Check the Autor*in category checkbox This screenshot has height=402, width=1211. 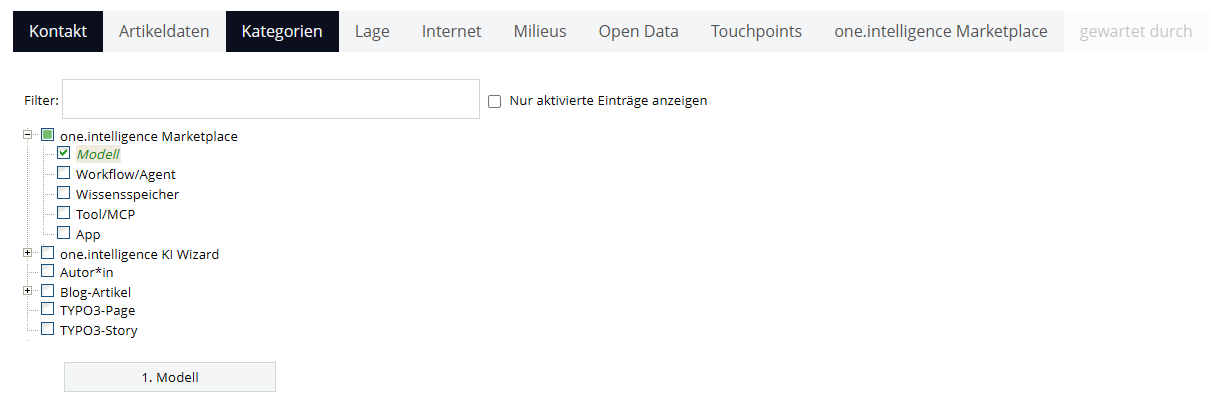[x=47, y=271]
